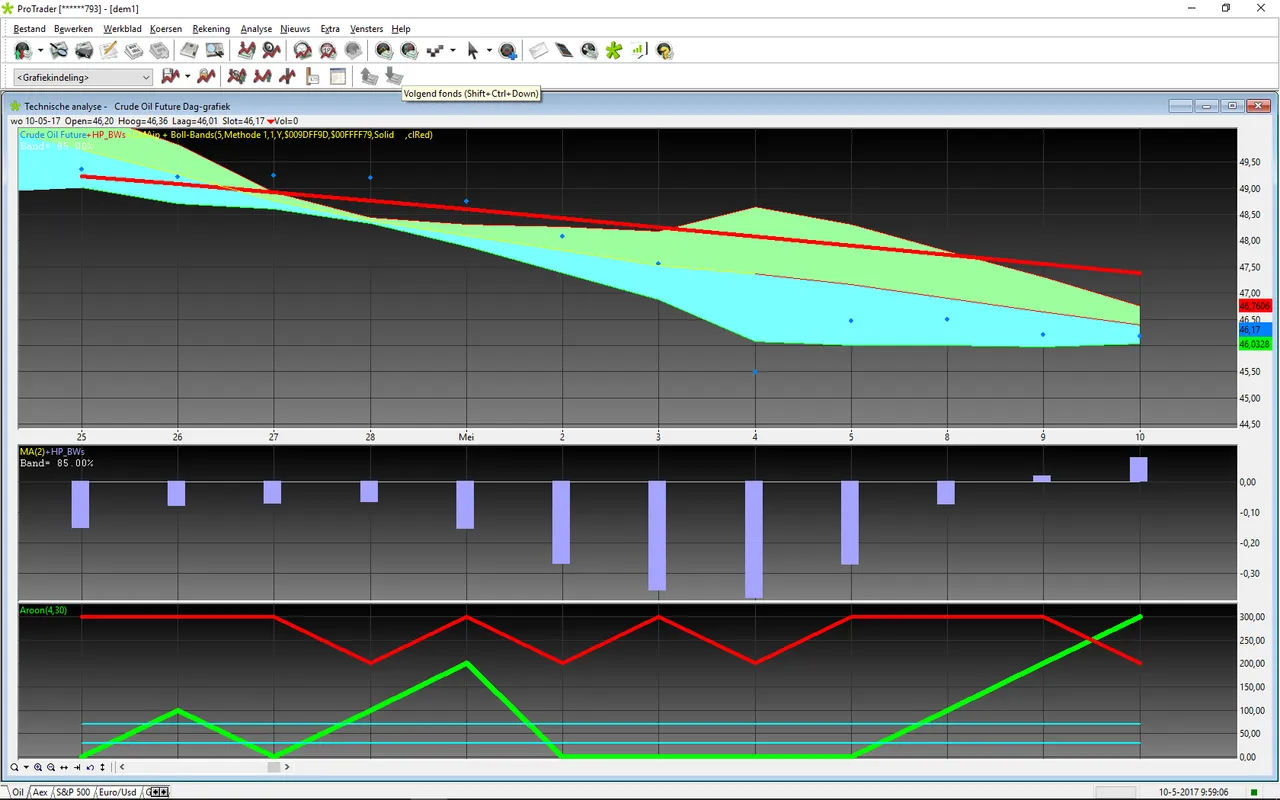Click the magnifier search screen toolbar icon
The height and width of the screenshot is (800, 1280).
[x=215, y=50]
